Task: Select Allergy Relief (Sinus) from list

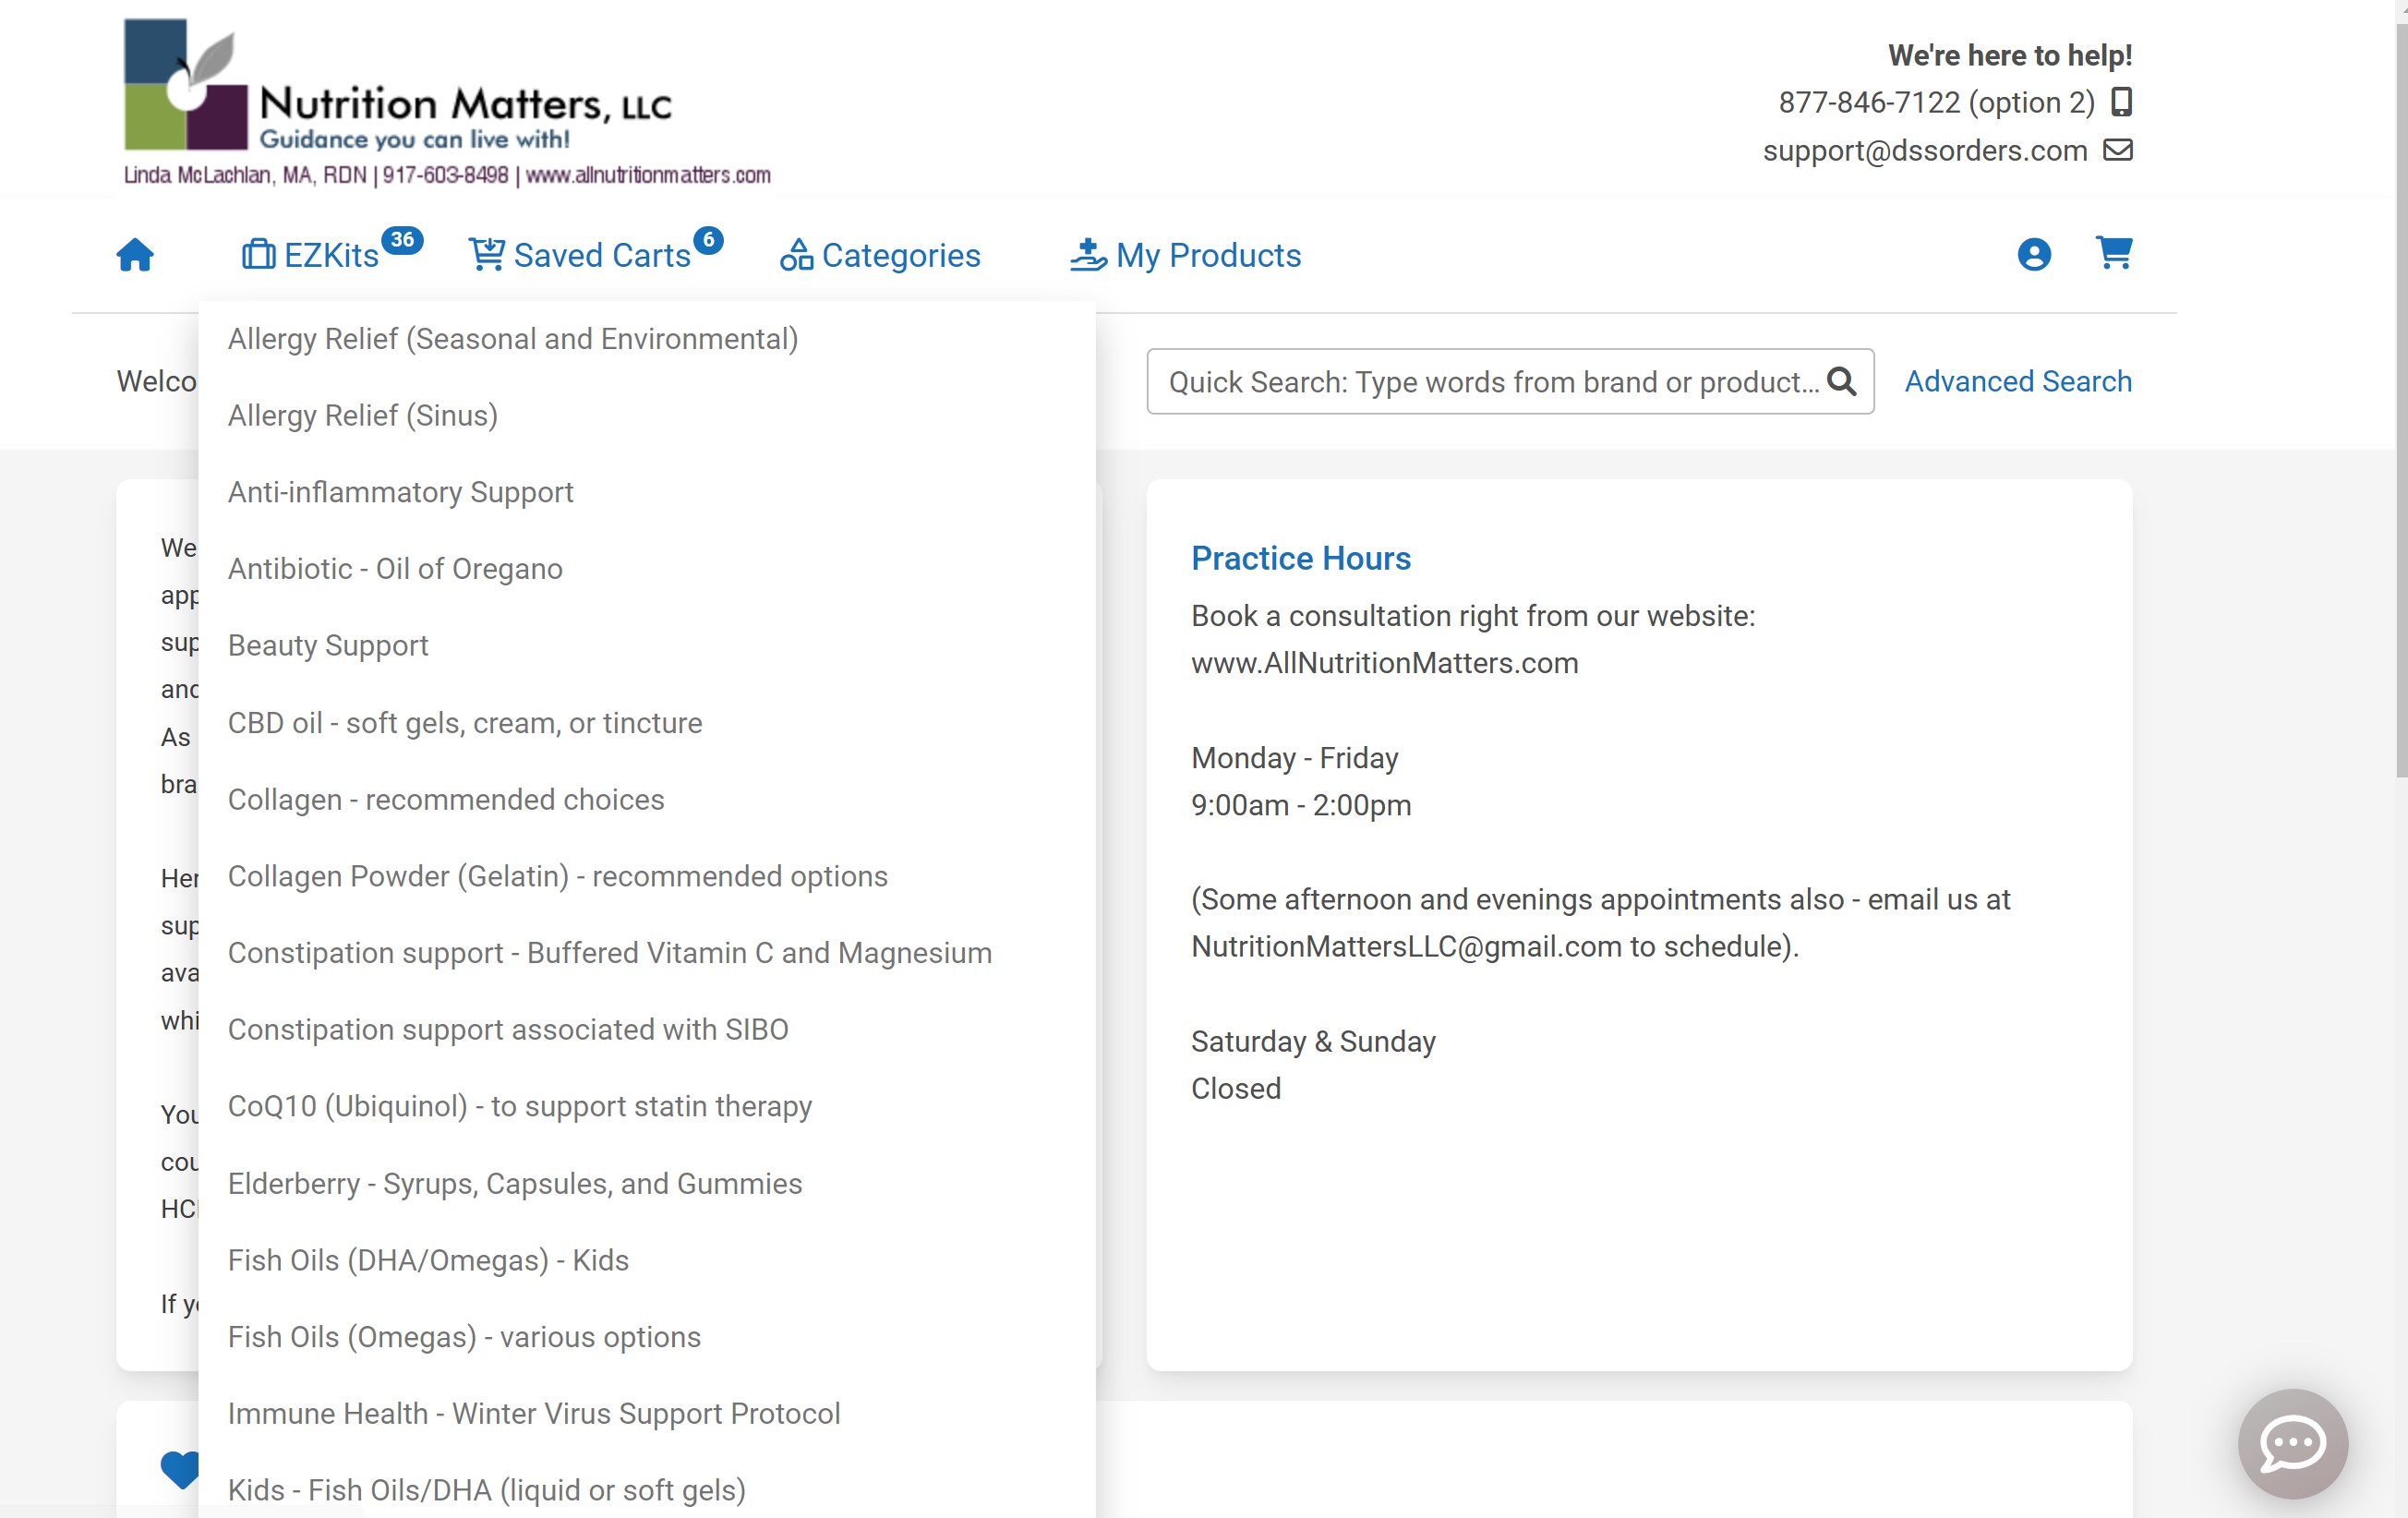Action: click(x=362, y=415)
